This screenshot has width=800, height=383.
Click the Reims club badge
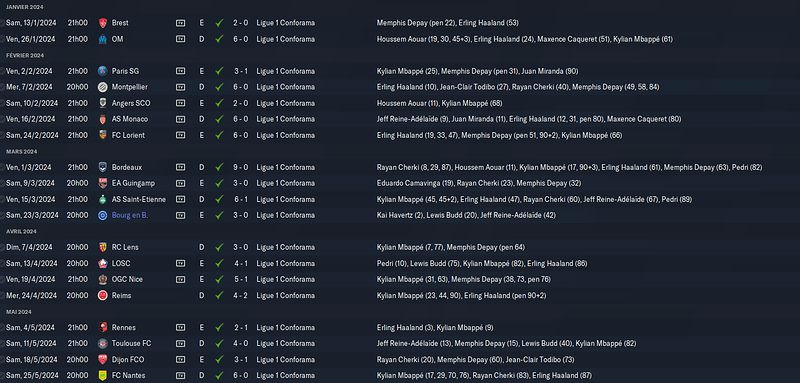[103, 296]
